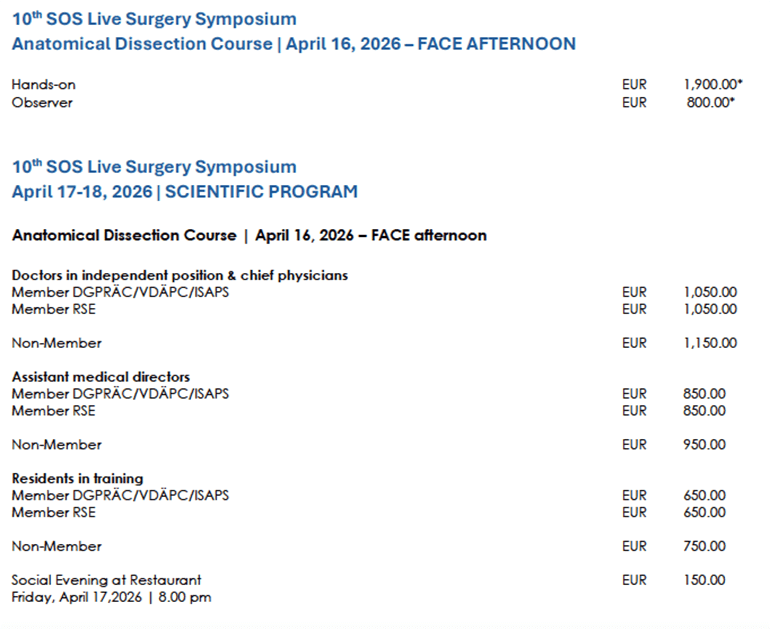Click the 150.00 Social Evening price

pos(705,580)
